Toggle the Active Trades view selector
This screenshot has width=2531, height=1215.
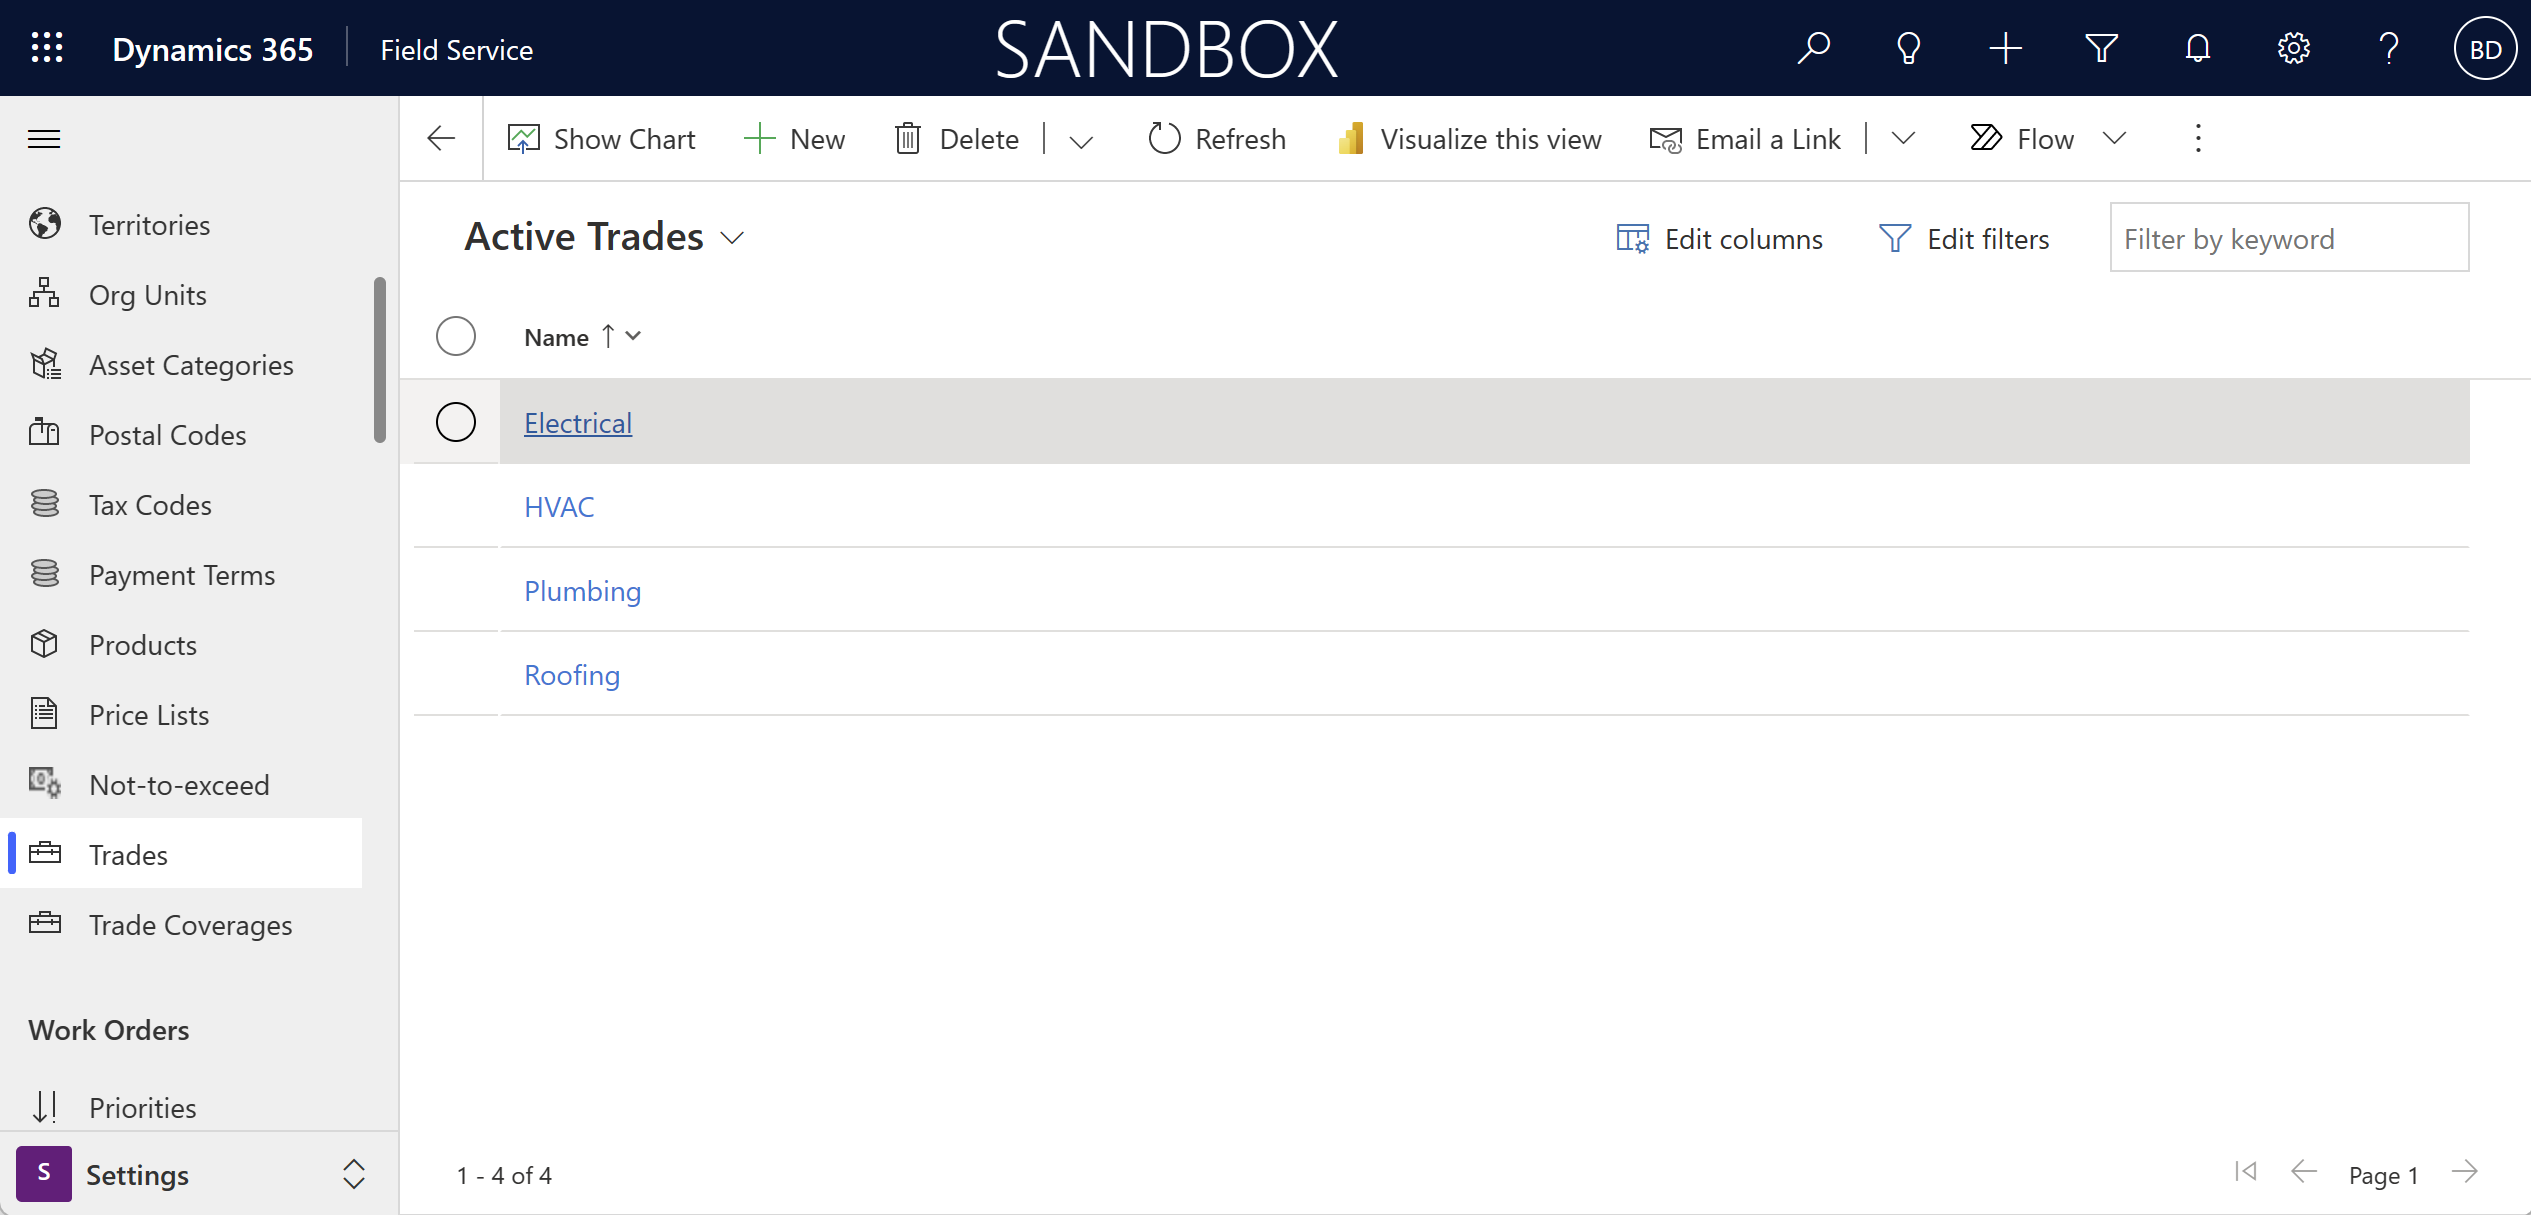tap(736, 237)
